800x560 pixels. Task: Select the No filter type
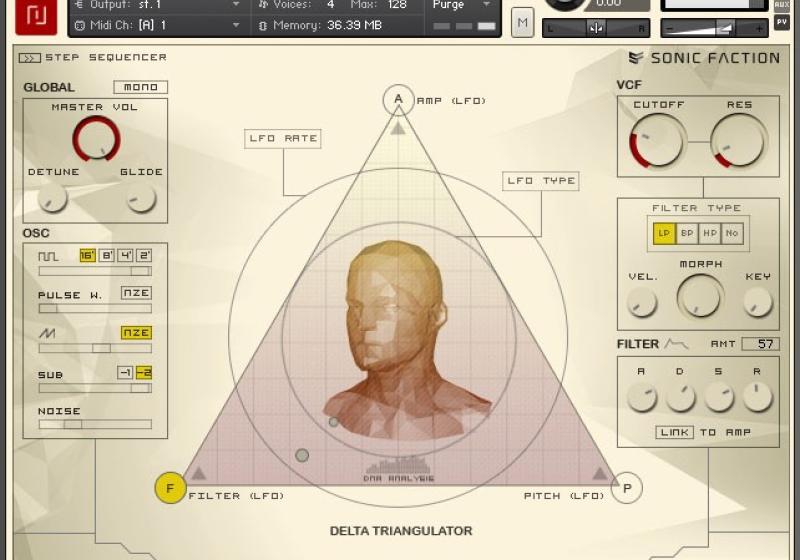[x=732, y=234]
